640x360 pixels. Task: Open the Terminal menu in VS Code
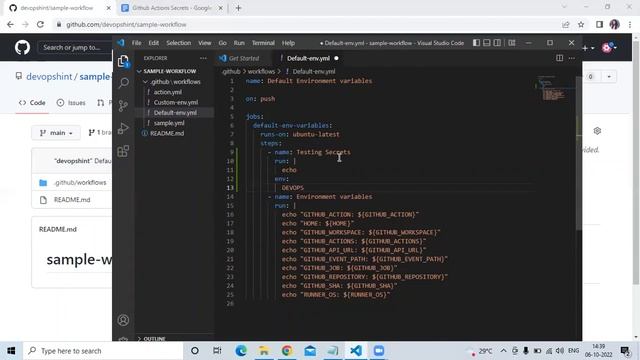[x=263, y=43]
